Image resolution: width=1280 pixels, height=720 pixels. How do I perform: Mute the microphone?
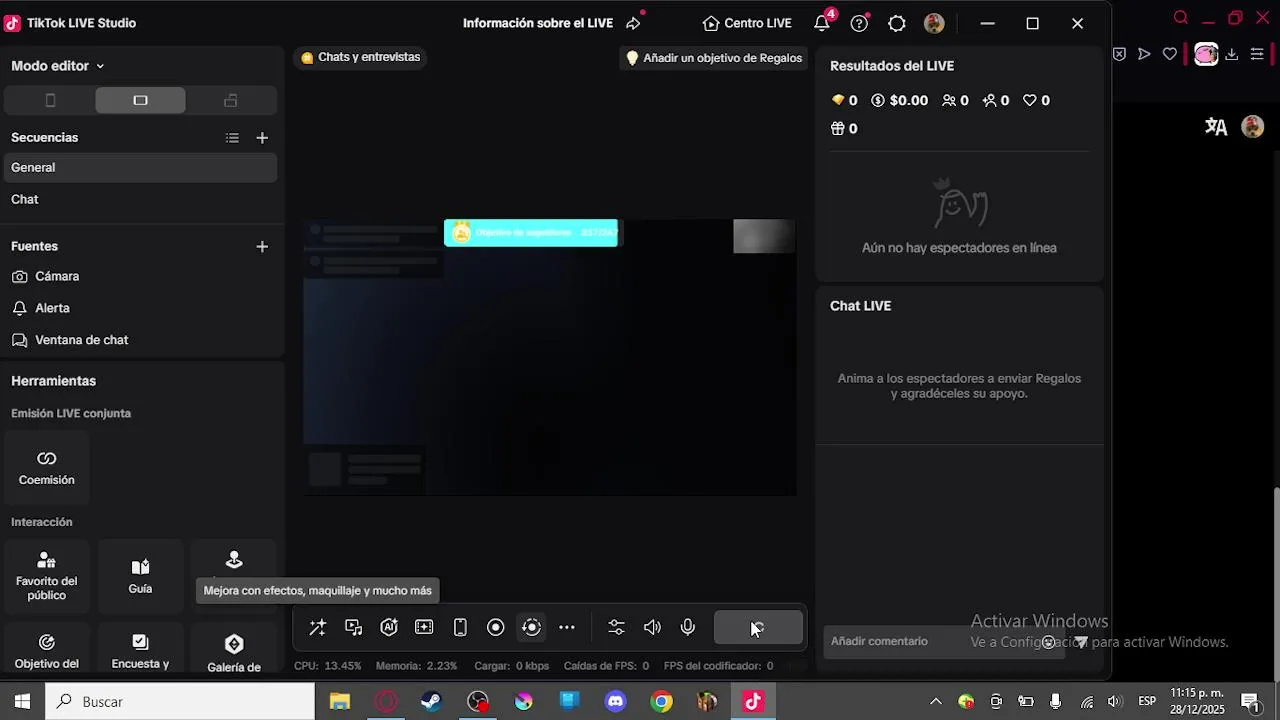688,627
